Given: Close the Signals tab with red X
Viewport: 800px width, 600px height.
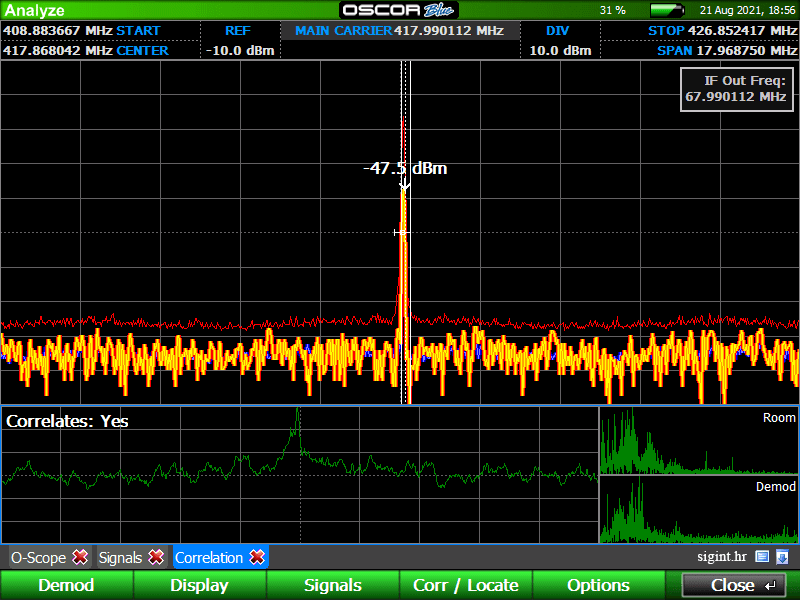Looking at the screenshot, I should click(156, 557).
